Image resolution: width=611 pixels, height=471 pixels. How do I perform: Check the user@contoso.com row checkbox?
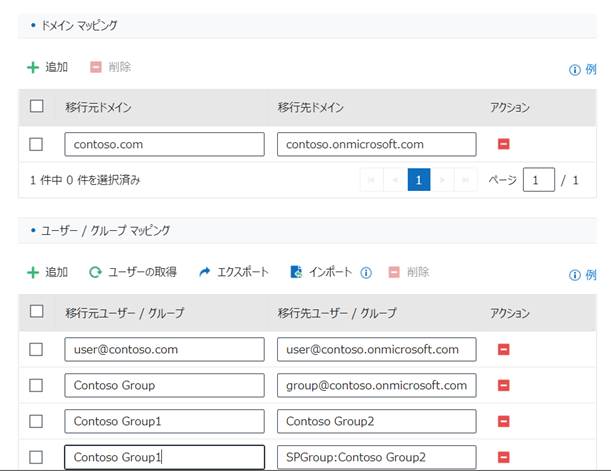click(x=36, y=349)
